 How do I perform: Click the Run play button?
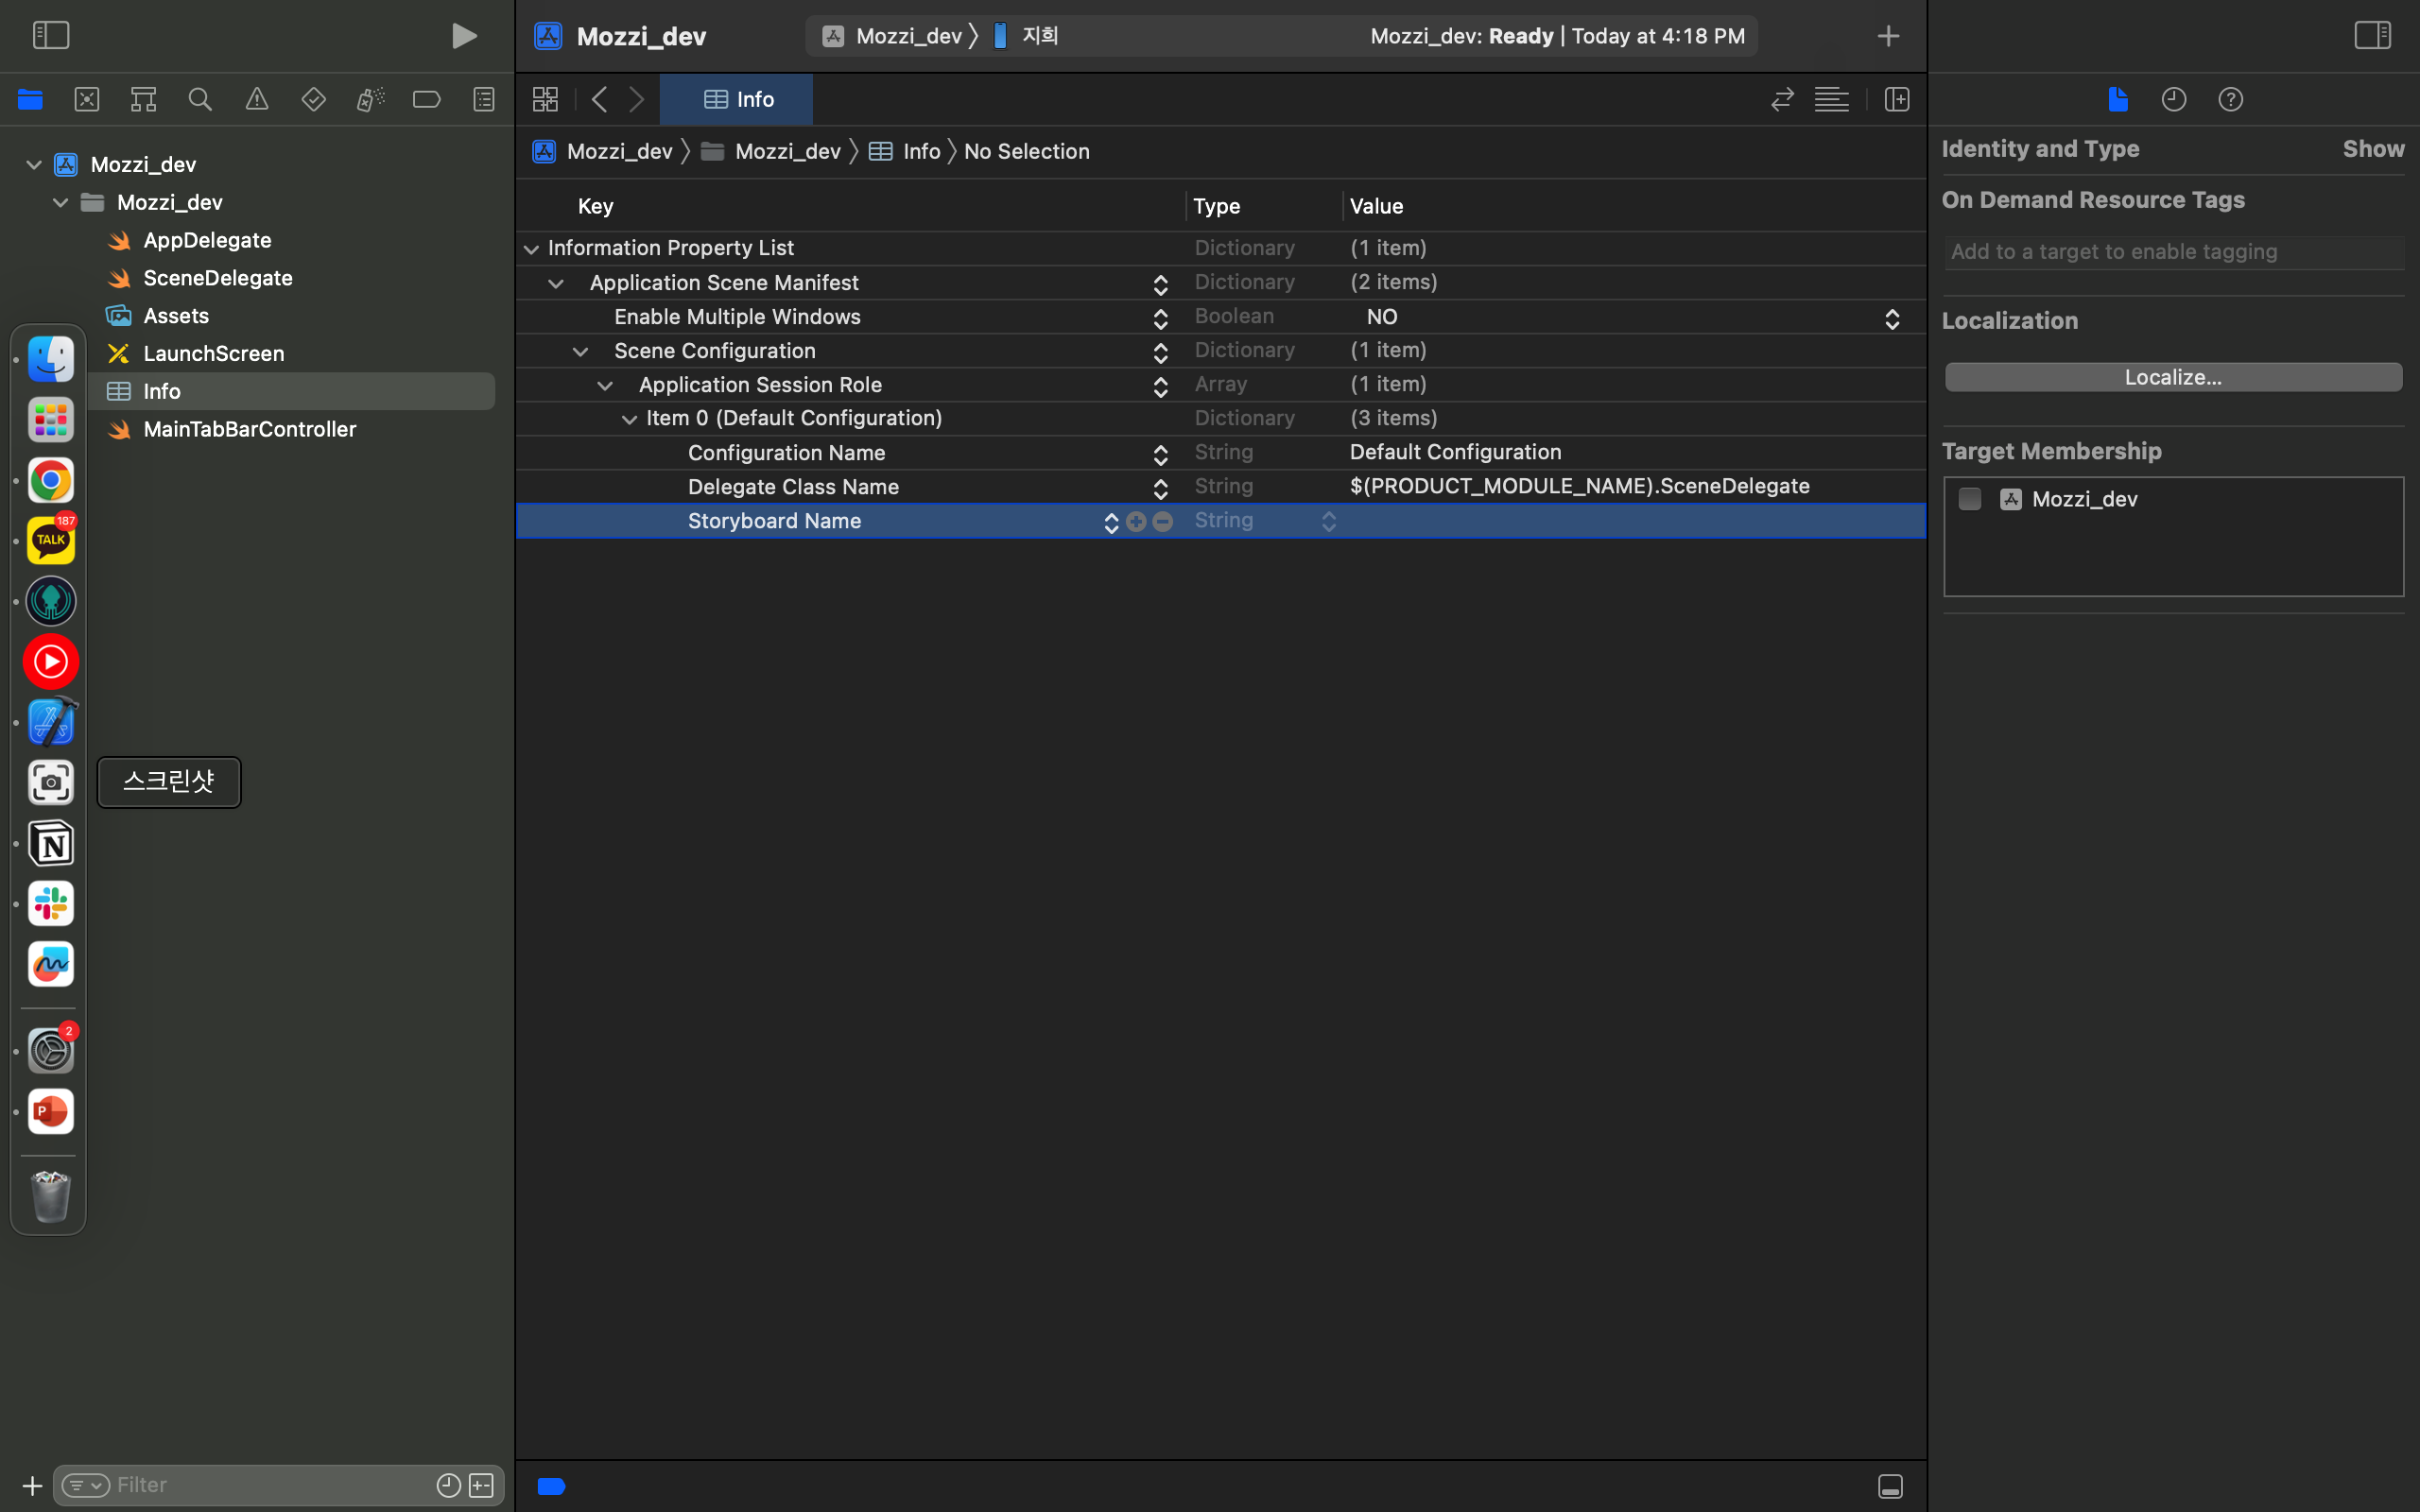point(463,36)
